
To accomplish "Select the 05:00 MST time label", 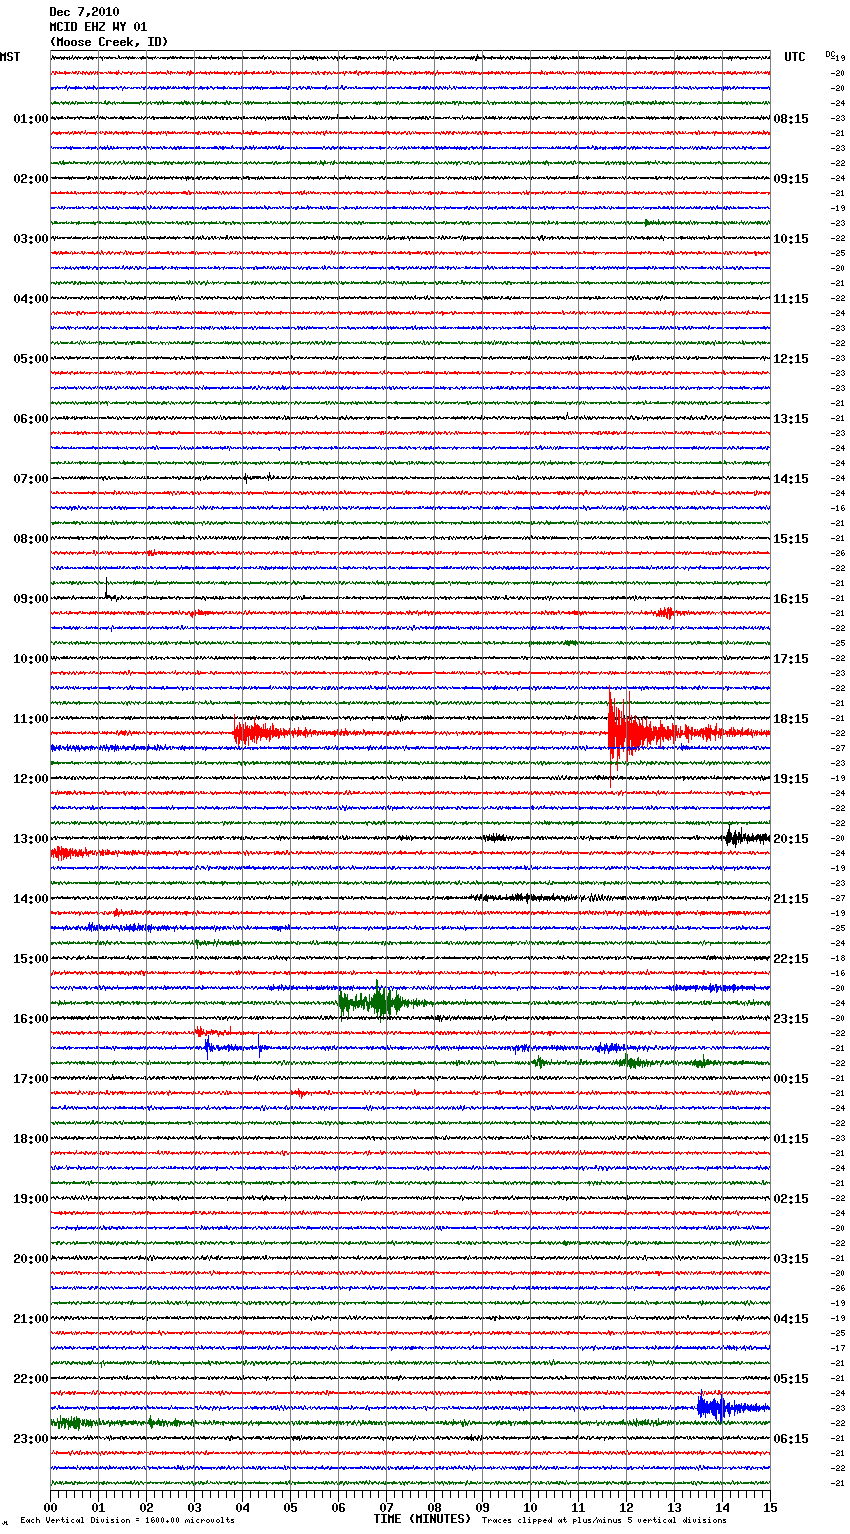I will (31, 359).
